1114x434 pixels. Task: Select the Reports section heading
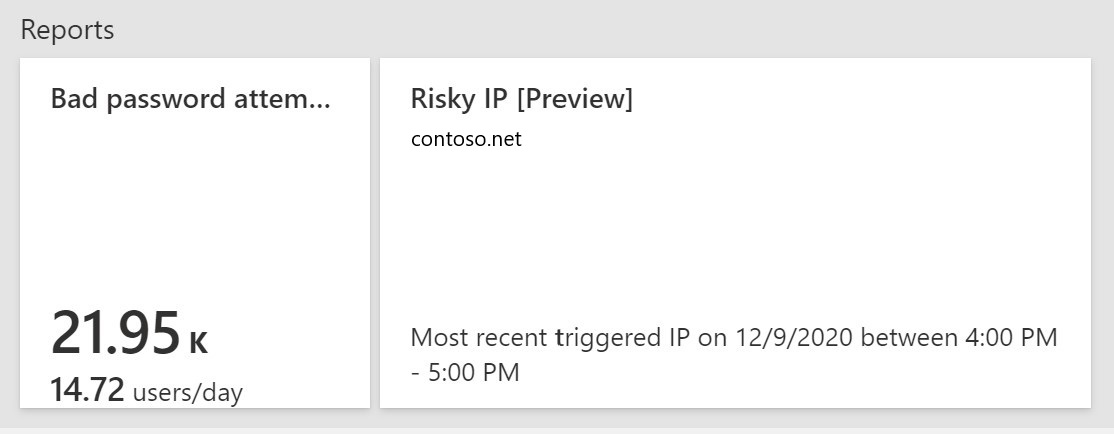tap(67, 30)
